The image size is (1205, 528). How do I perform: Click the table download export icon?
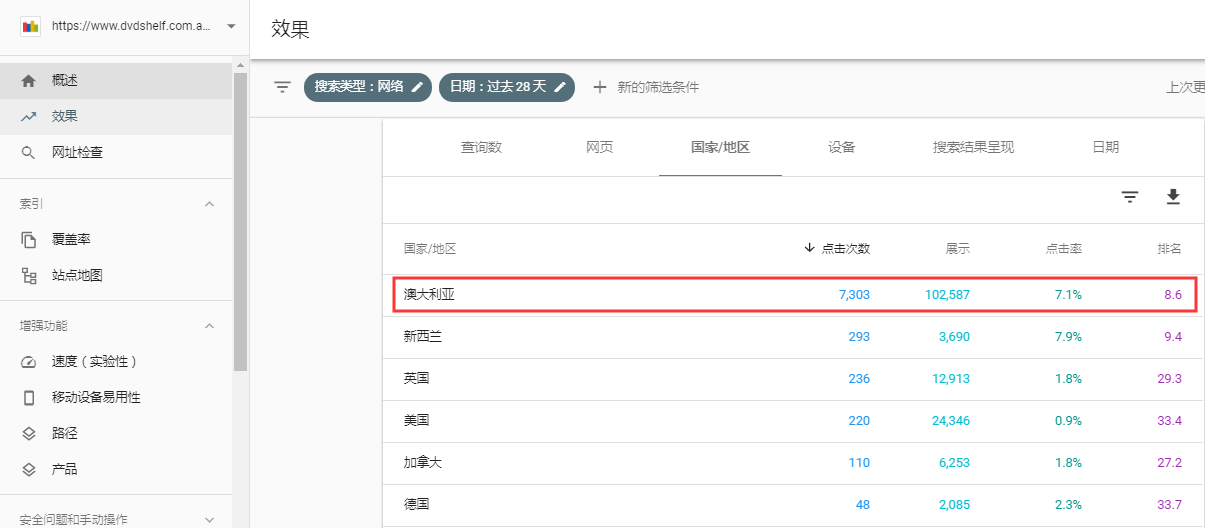click(1173, 197)
